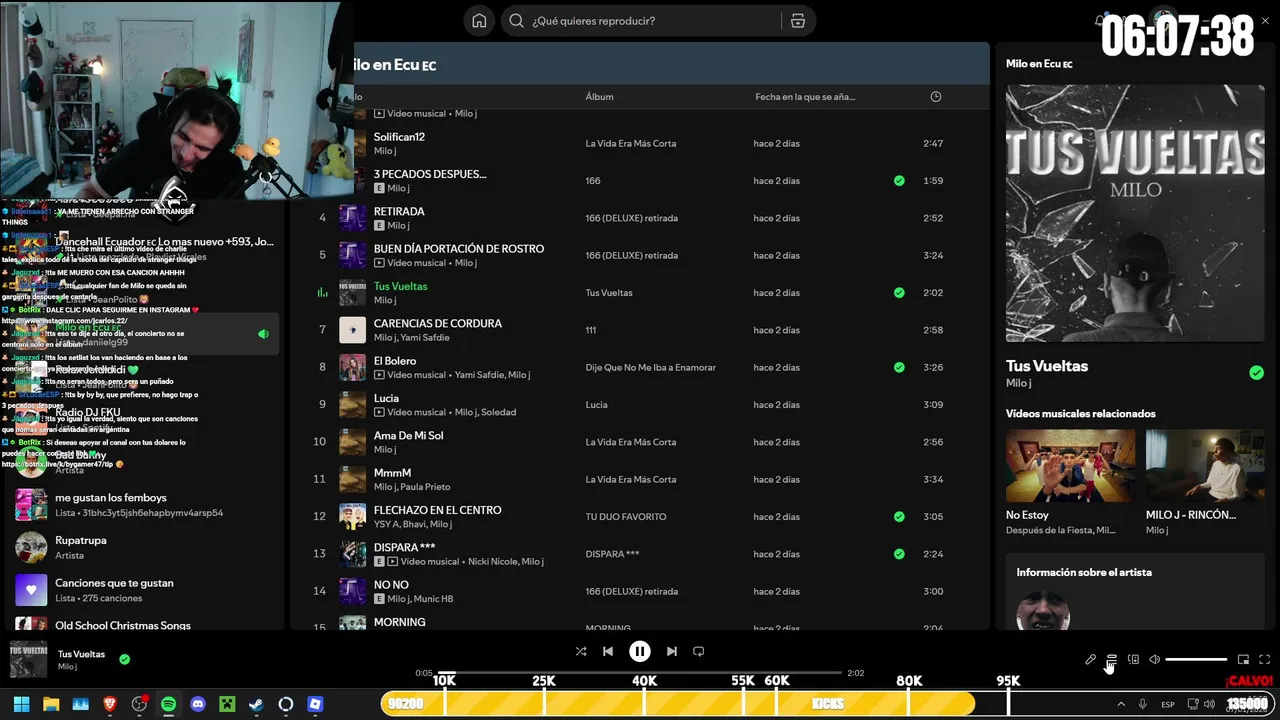The height and width of the screenshot is (720, 1280).
Task: Open the play queue
Action: [x=1112, y=659]
